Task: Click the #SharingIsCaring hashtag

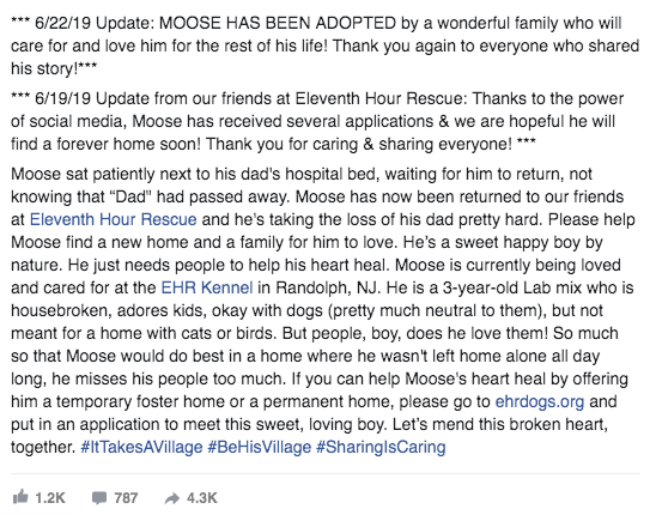Action: 381,447
